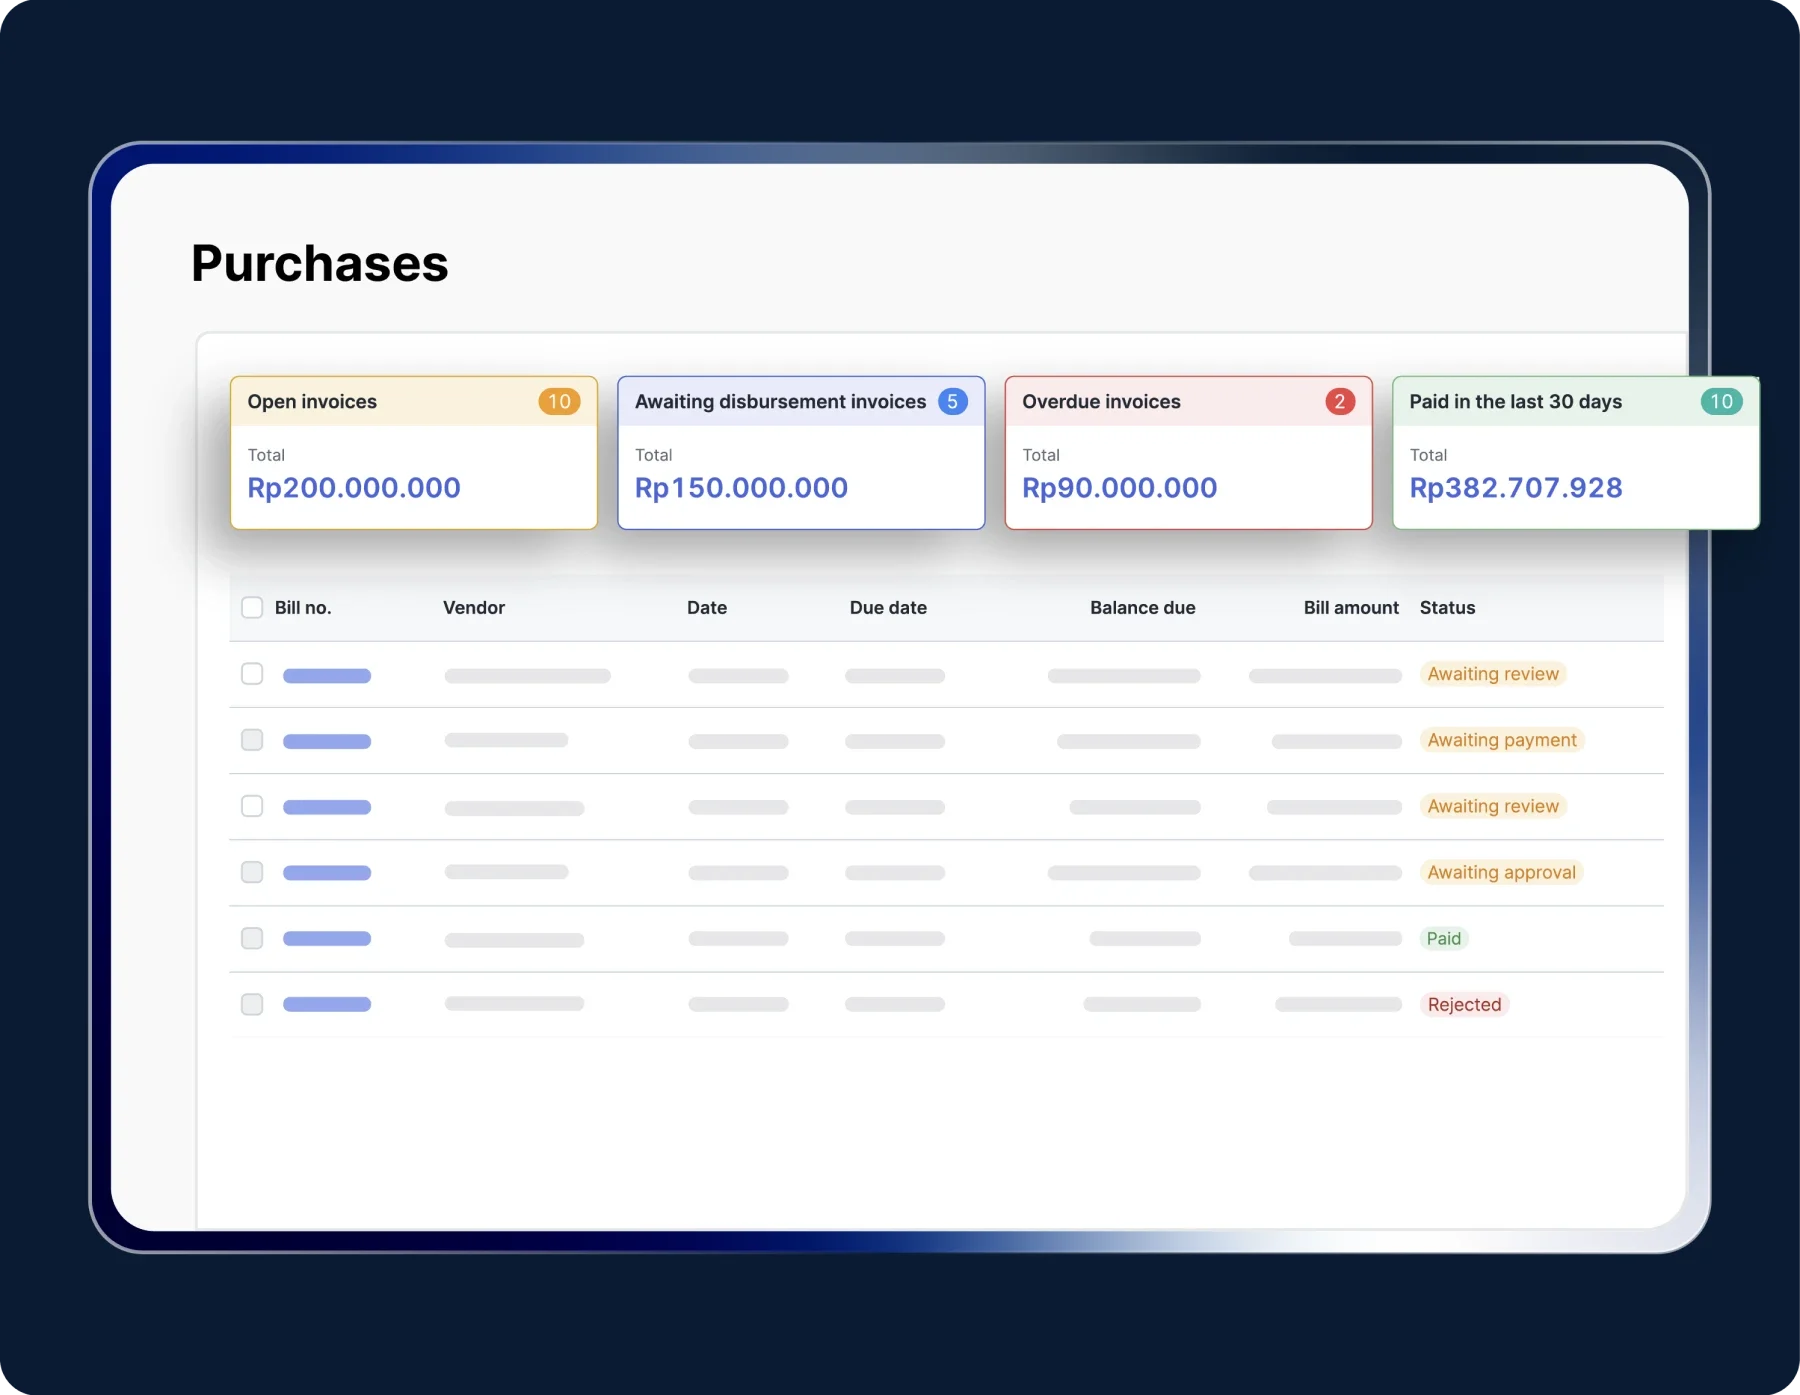
Task: Toggle the select-all checkbox beside Bill no.
Action: pyautogui.click(x=252, y=608)
